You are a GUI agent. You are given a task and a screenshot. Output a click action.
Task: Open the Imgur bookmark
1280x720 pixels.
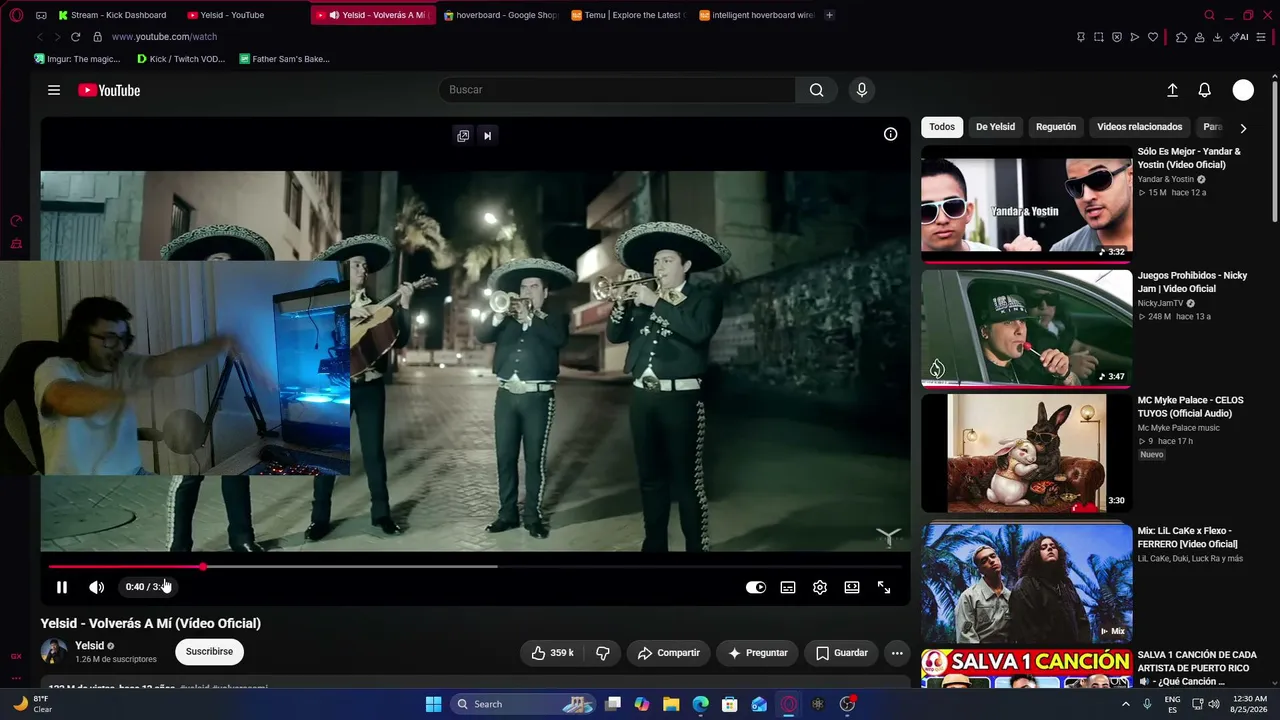[x=77, y=59]
